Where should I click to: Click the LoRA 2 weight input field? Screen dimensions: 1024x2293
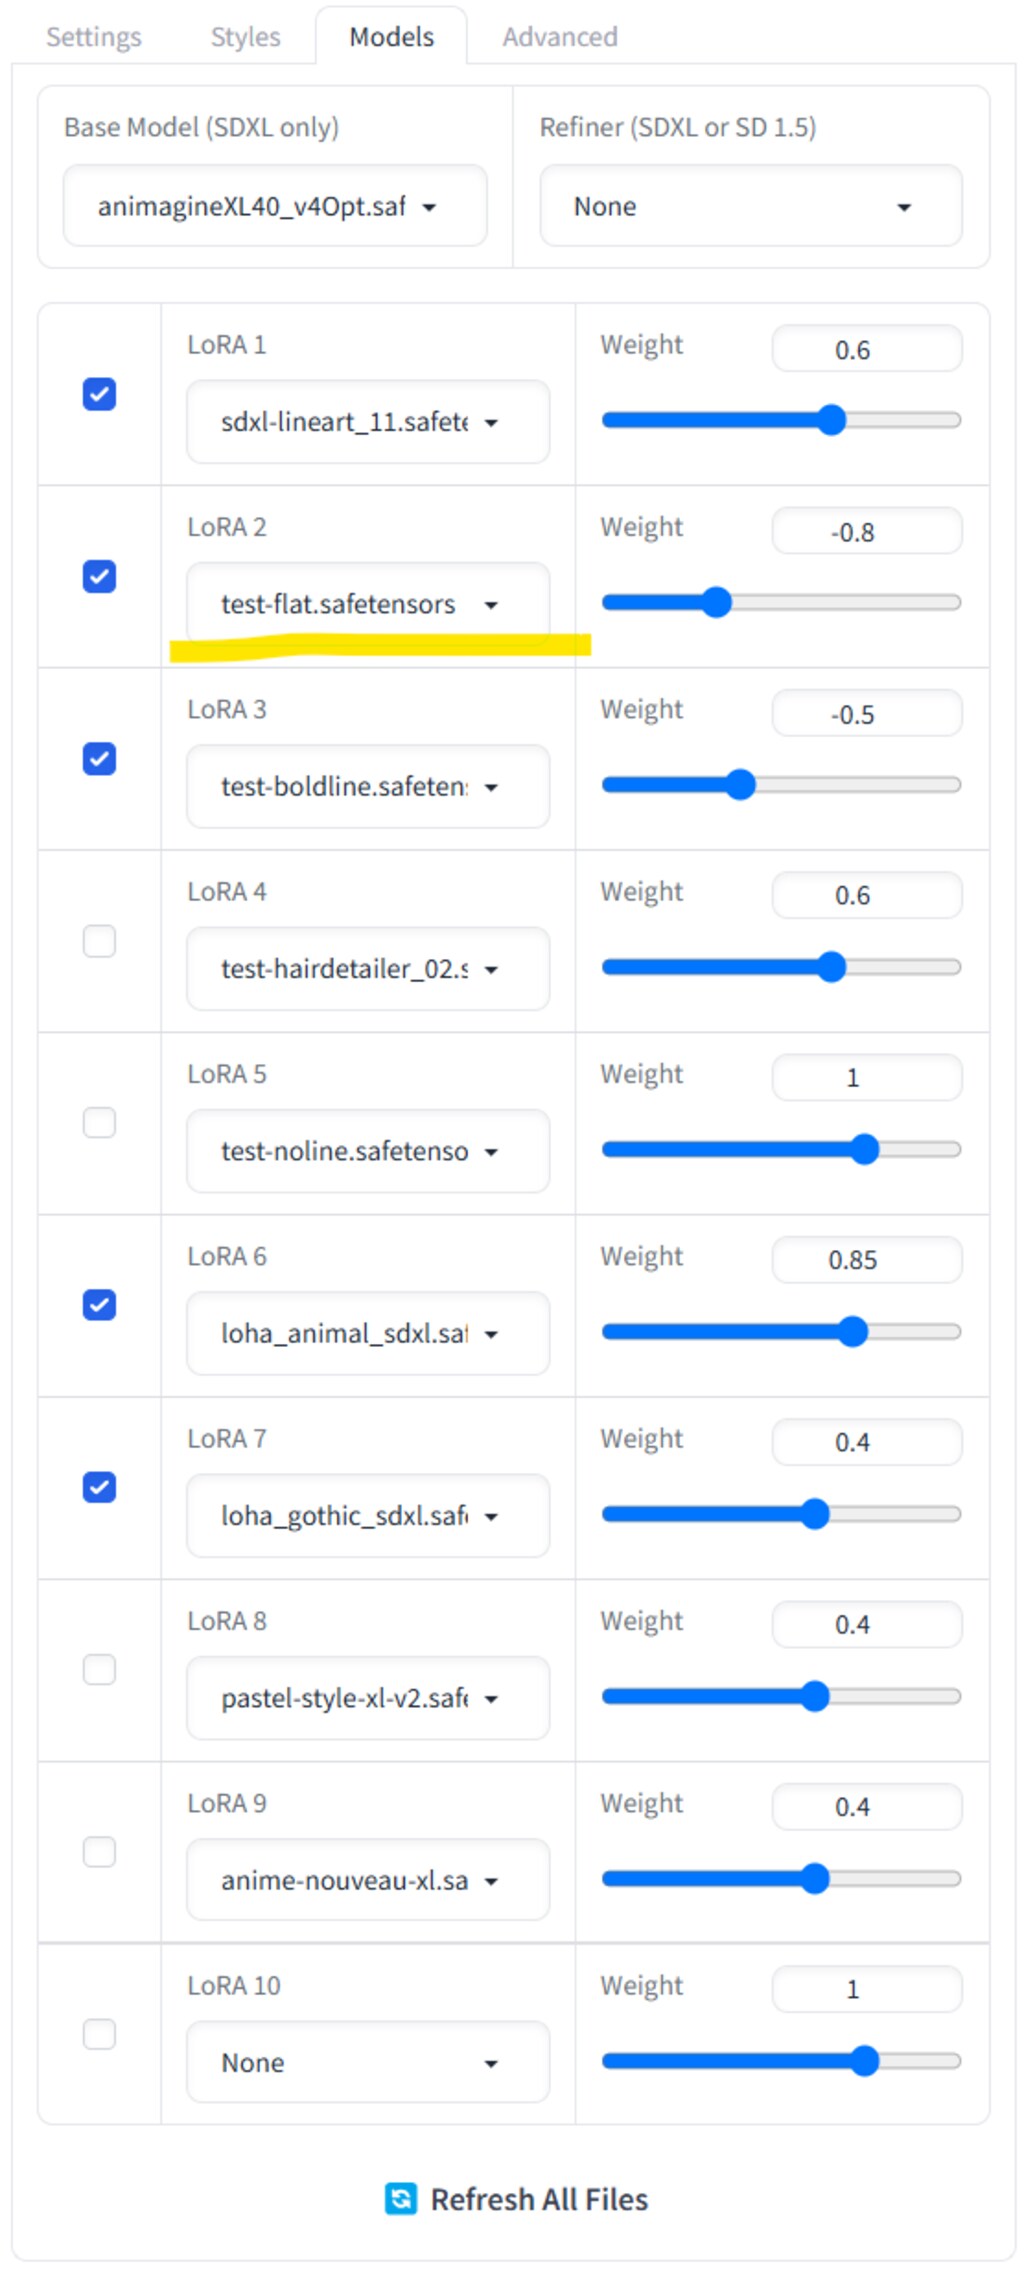[x=866, y=532]
